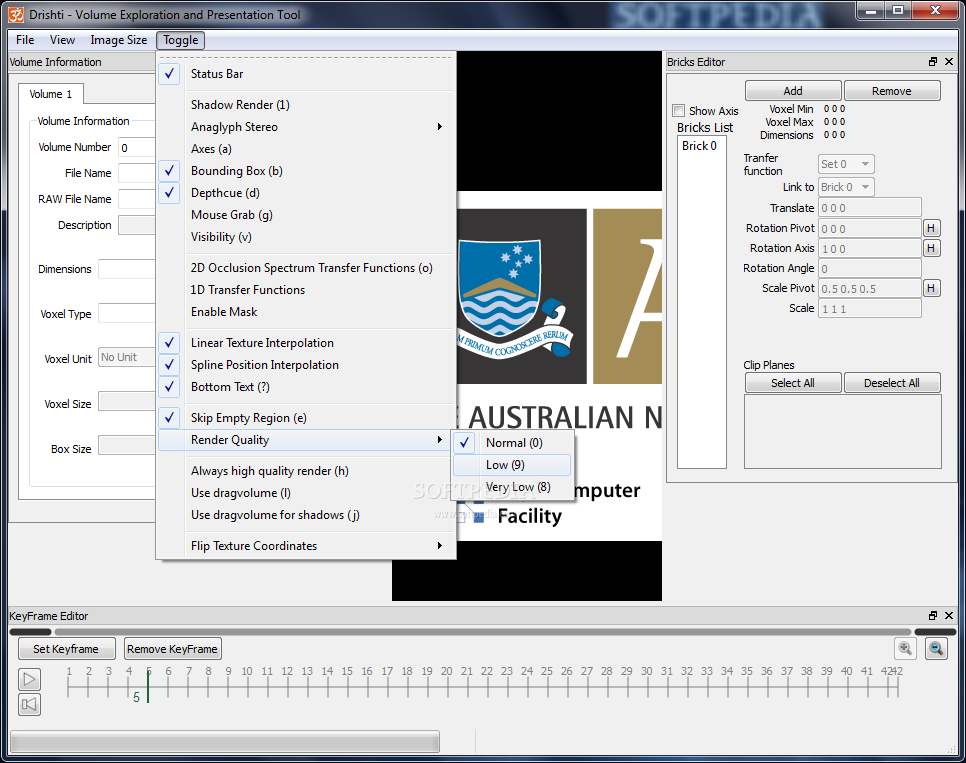The image size is (966, 763).
Task: Click the reset to first frame button
Action: coord(29,704)
